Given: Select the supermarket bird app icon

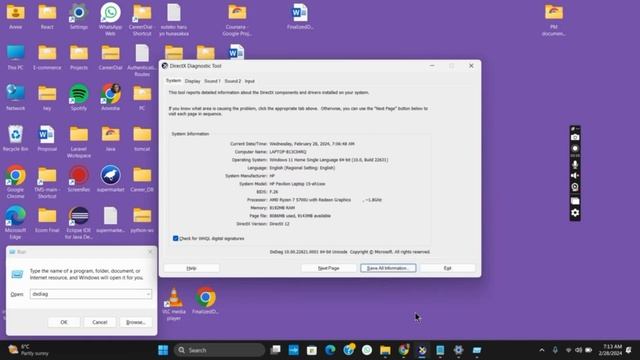Looking at the screenshot, I should (x=111, y=179).
